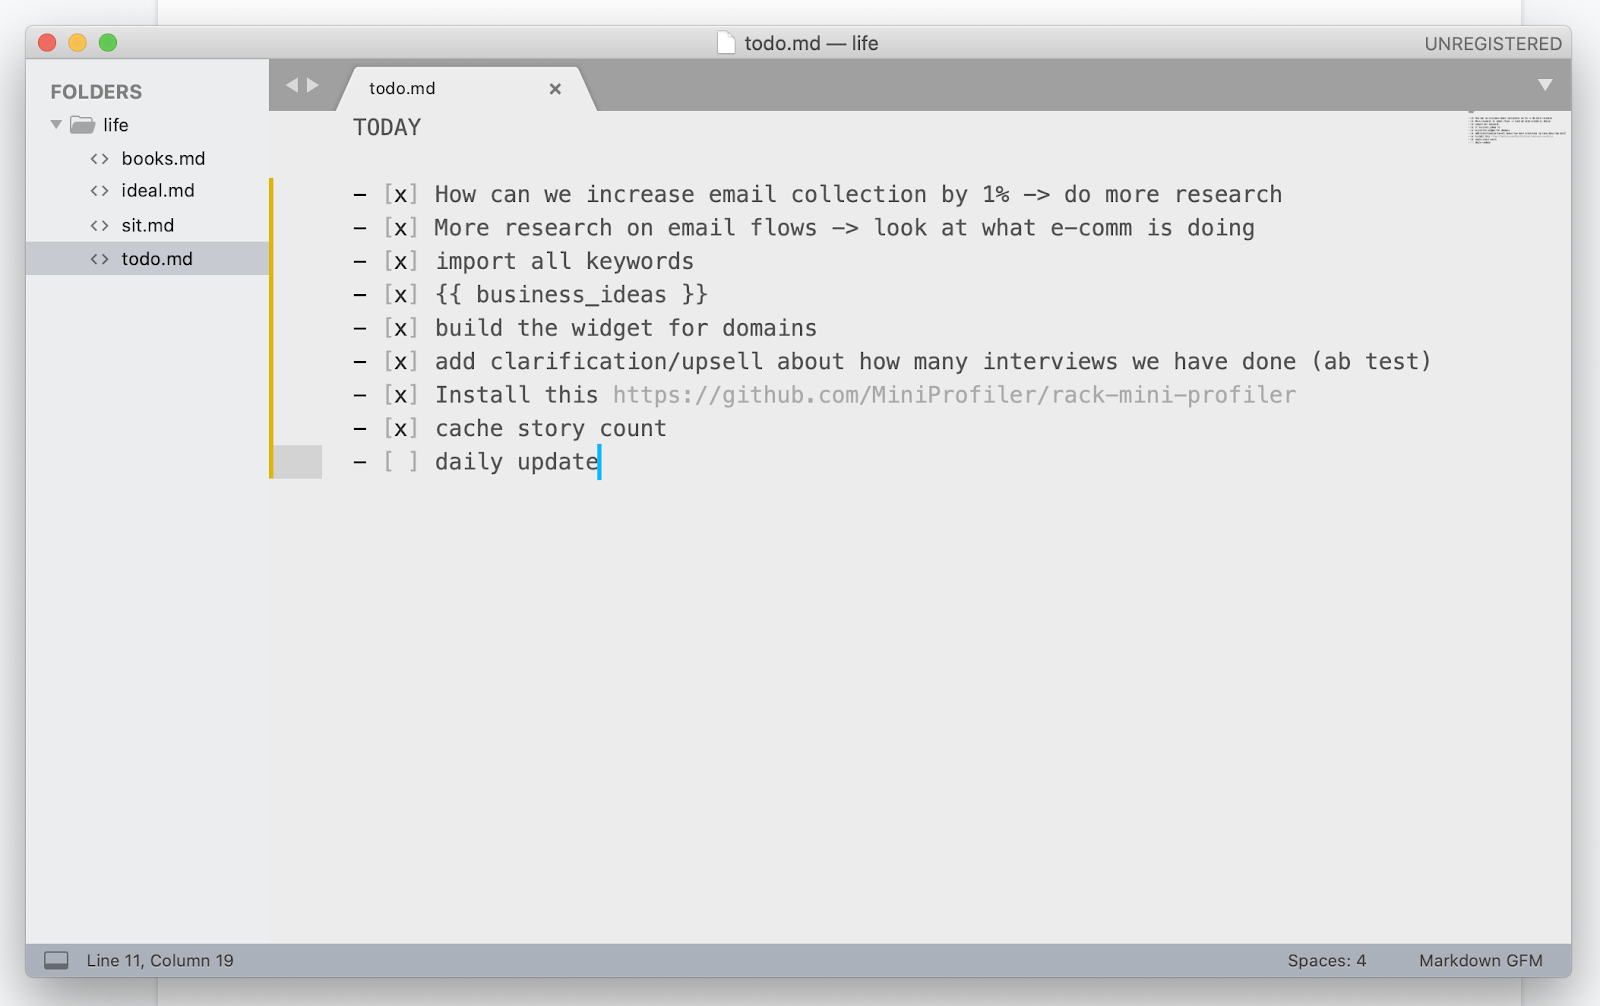Click the file icon in title bar
The image size is (1600, 1006).
[726, 43]
